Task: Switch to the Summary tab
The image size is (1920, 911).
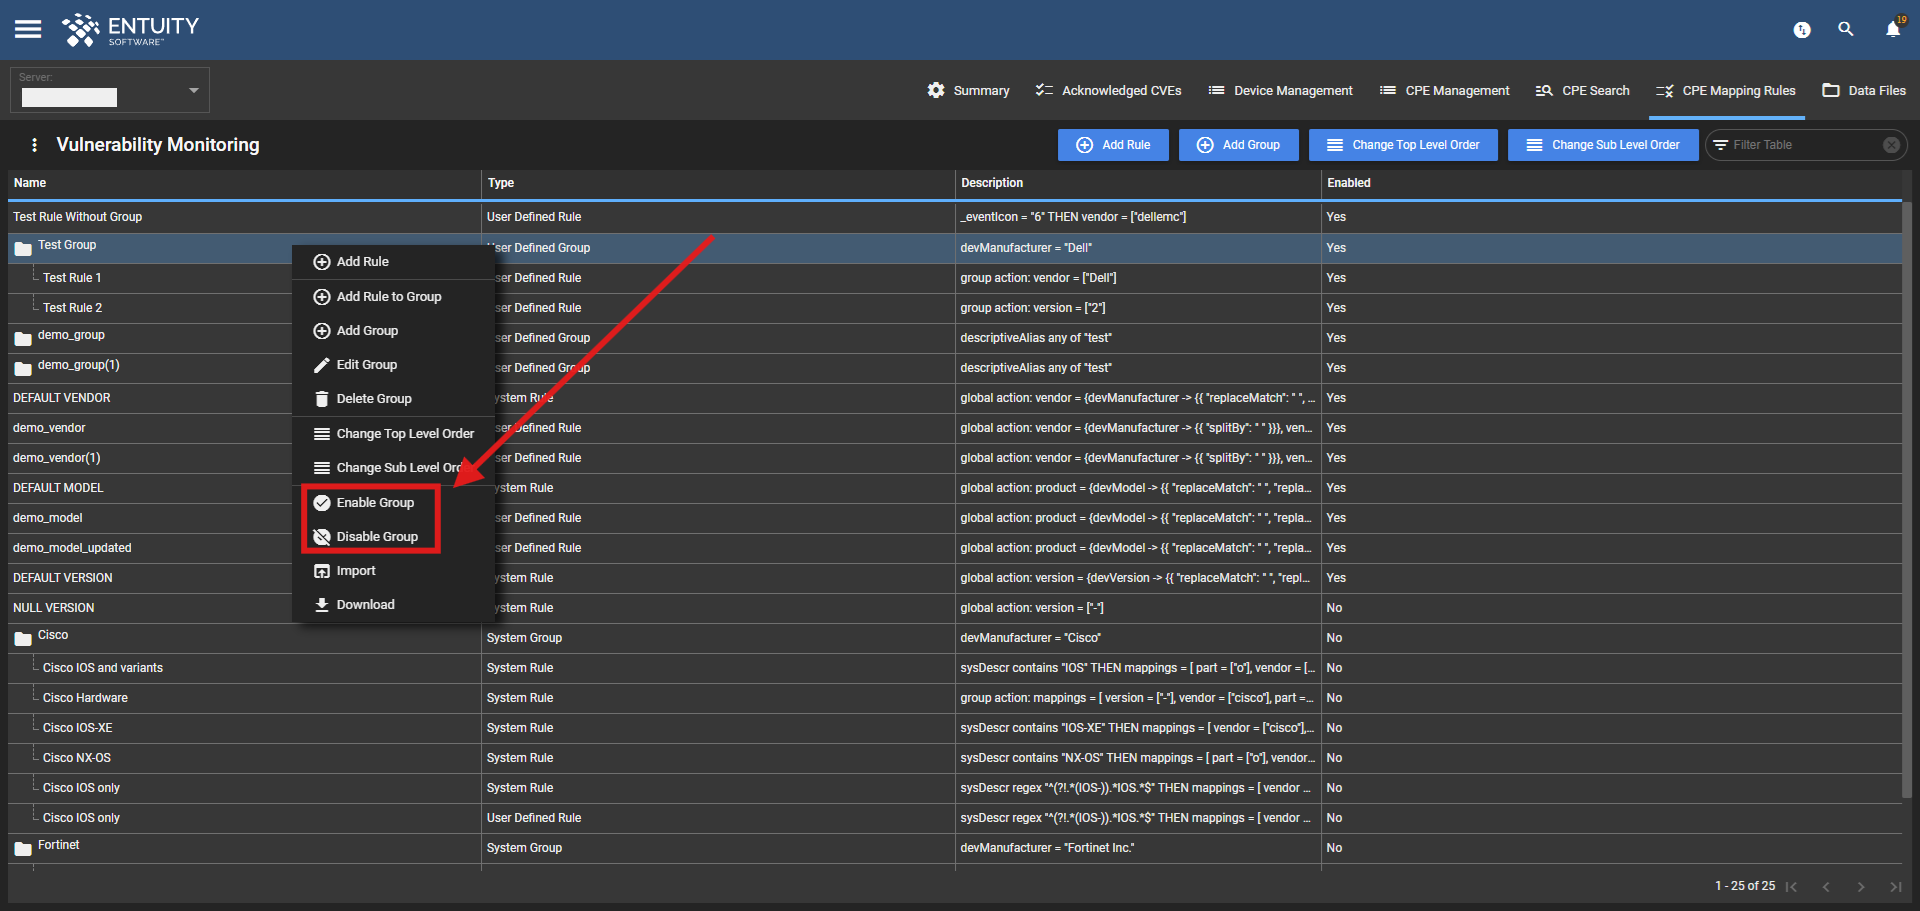Action: (968, 90)
